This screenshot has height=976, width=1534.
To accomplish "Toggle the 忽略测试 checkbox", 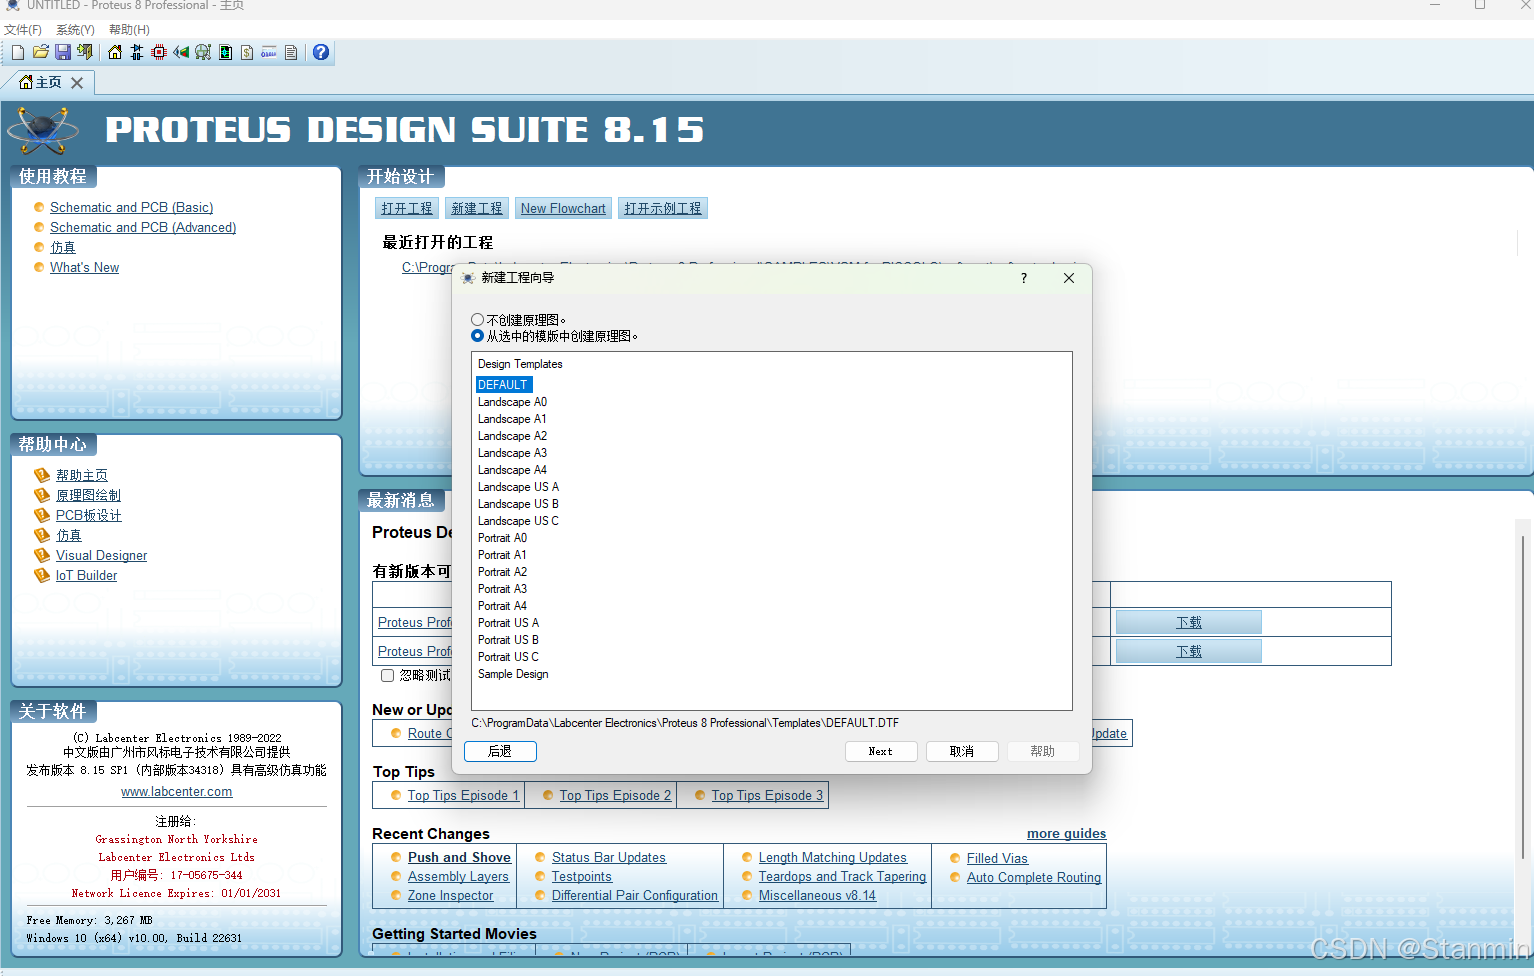I will tap(388, 676).
